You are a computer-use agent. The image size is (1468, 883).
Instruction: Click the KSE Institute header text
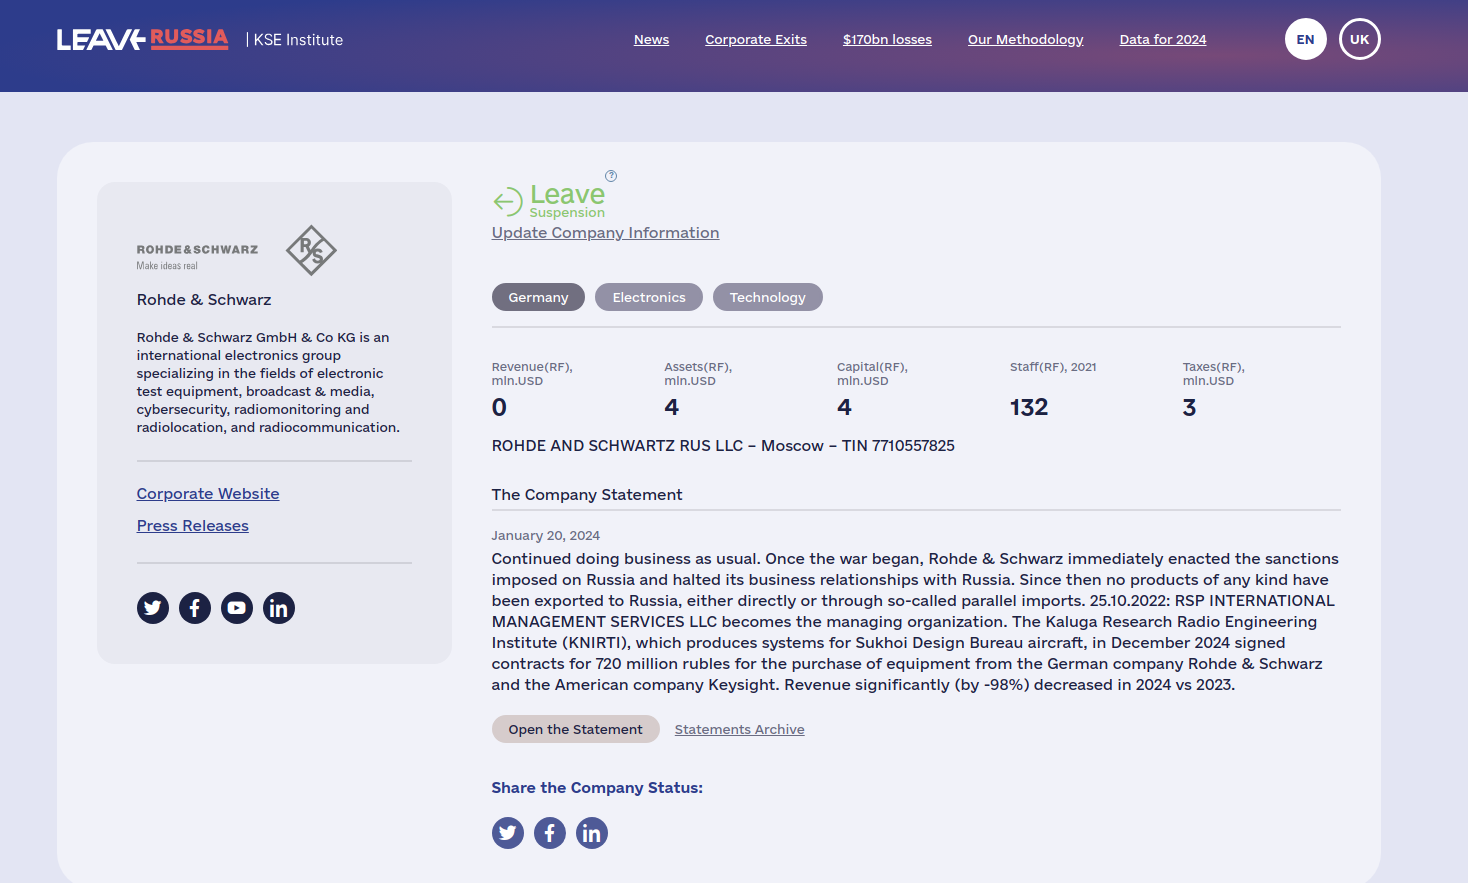click(298, 40)
